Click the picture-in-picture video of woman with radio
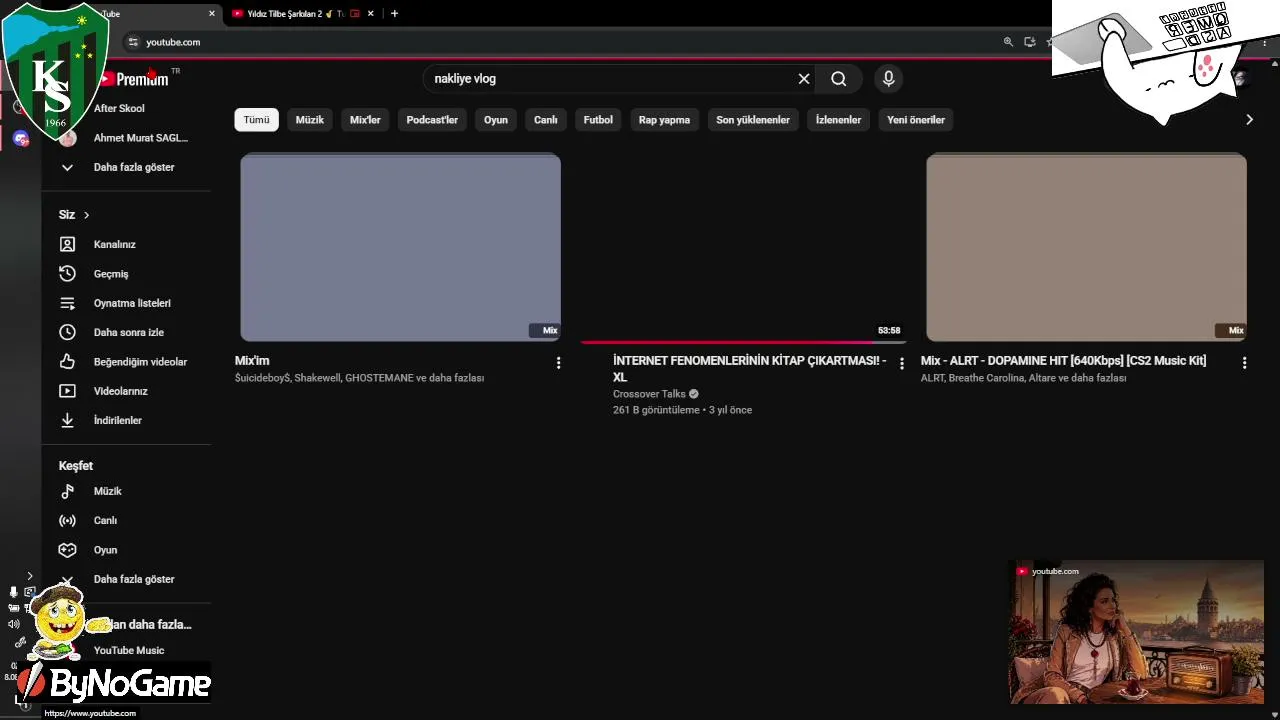The width and height of the screenshot is (1280, 720). pyautogui.click(x=1137, y=632)
